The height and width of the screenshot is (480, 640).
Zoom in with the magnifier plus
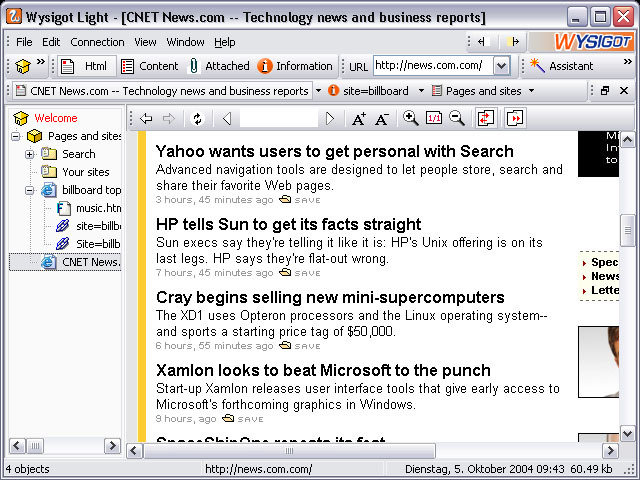[x=410, y=118]
